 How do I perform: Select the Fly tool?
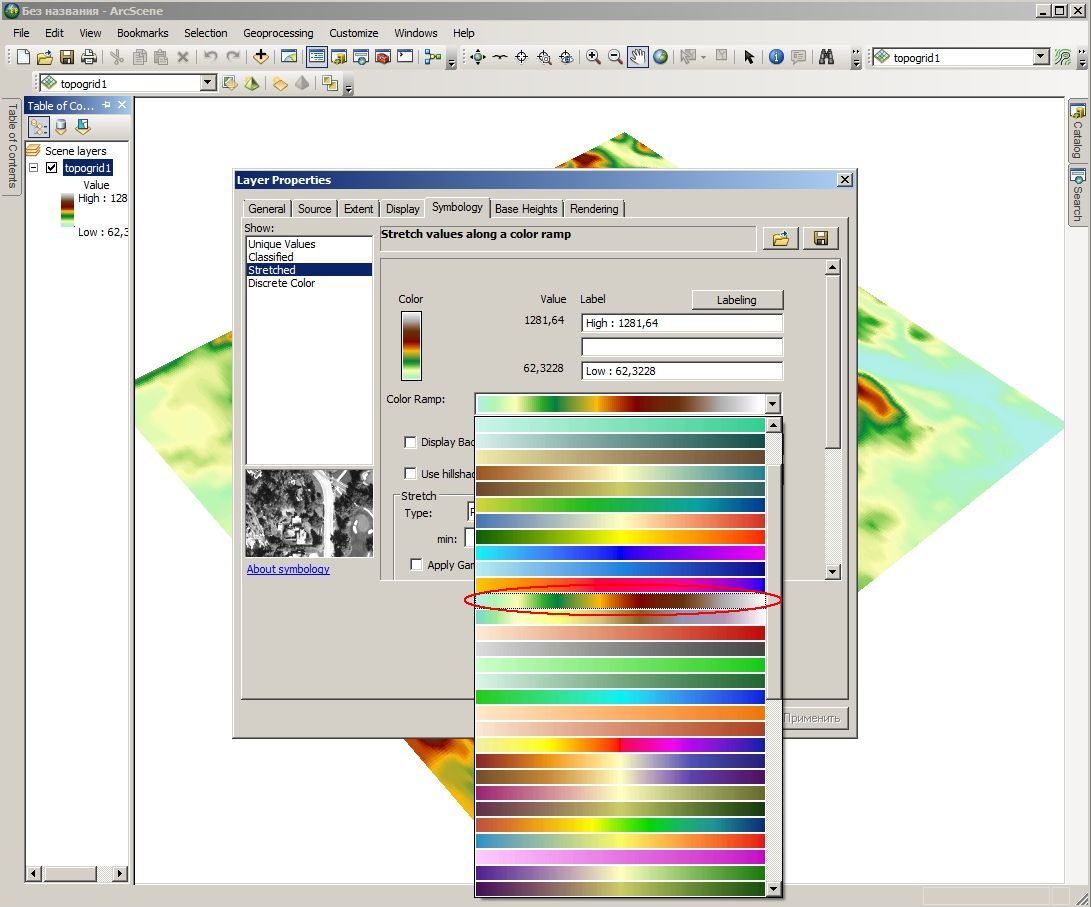click(x=500, y=57)
